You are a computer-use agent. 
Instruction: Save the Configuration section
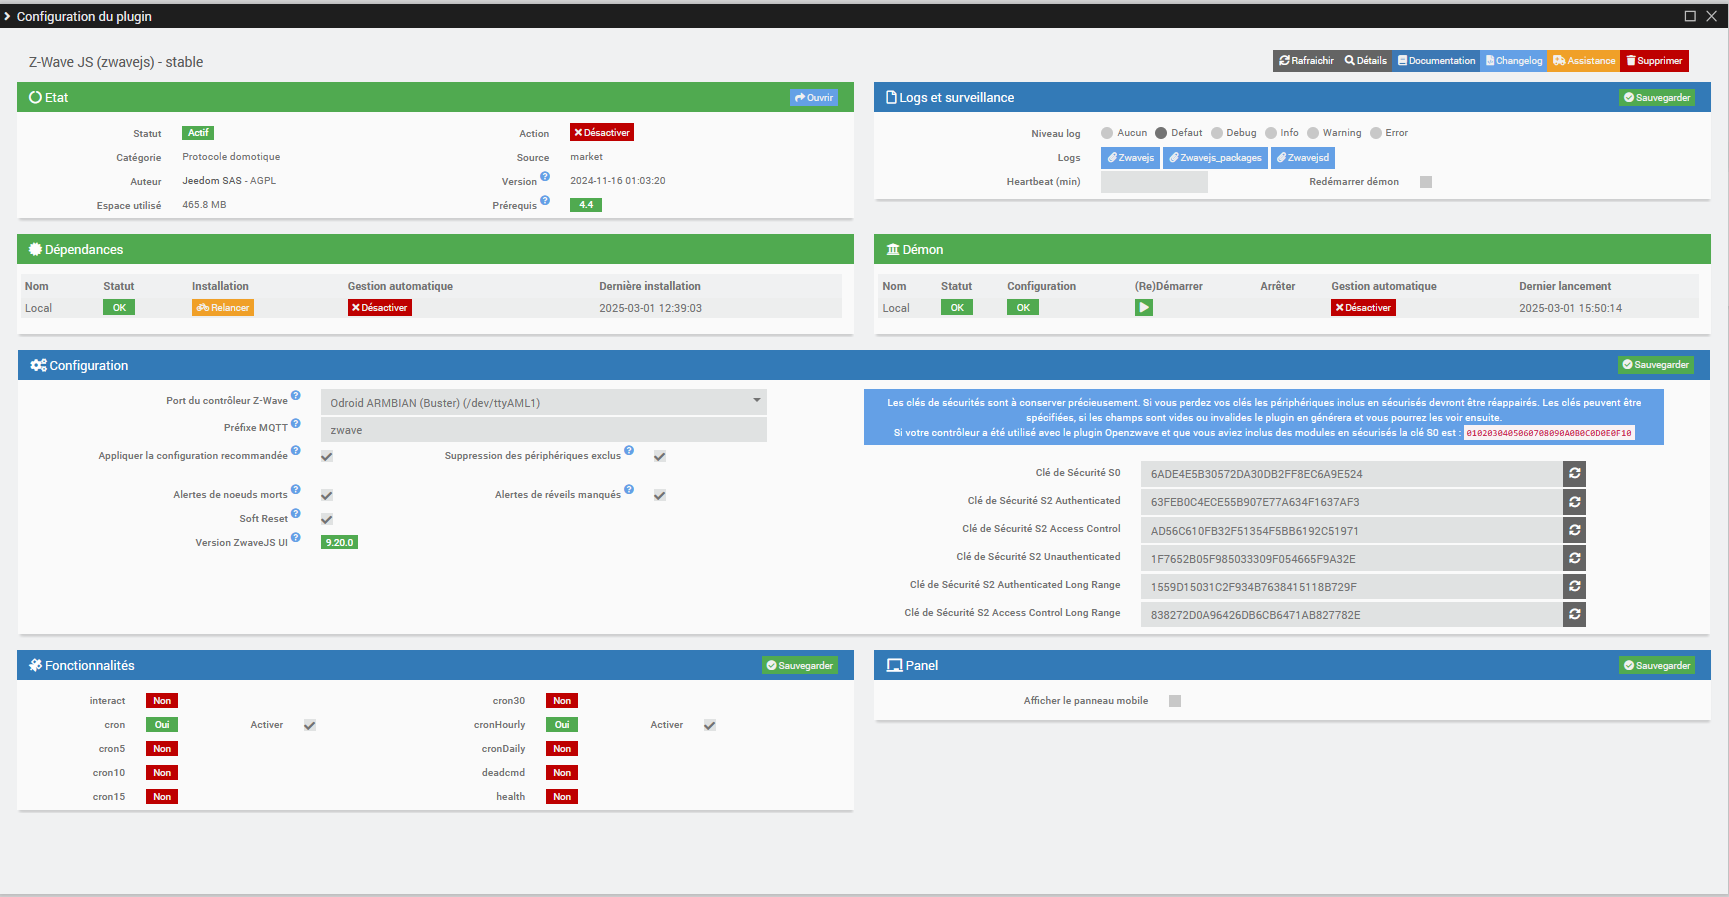[1656, 365]
